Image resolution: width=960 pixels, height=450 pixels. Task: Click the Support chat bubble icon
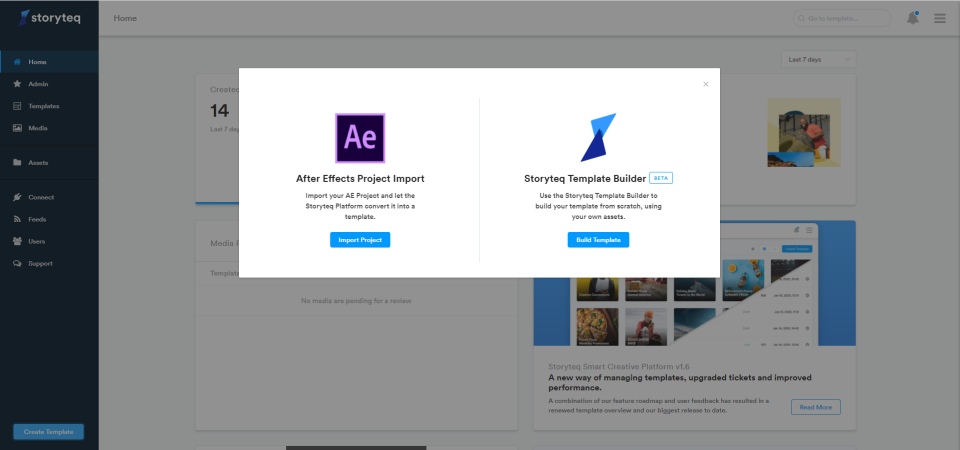coord(18,263)
